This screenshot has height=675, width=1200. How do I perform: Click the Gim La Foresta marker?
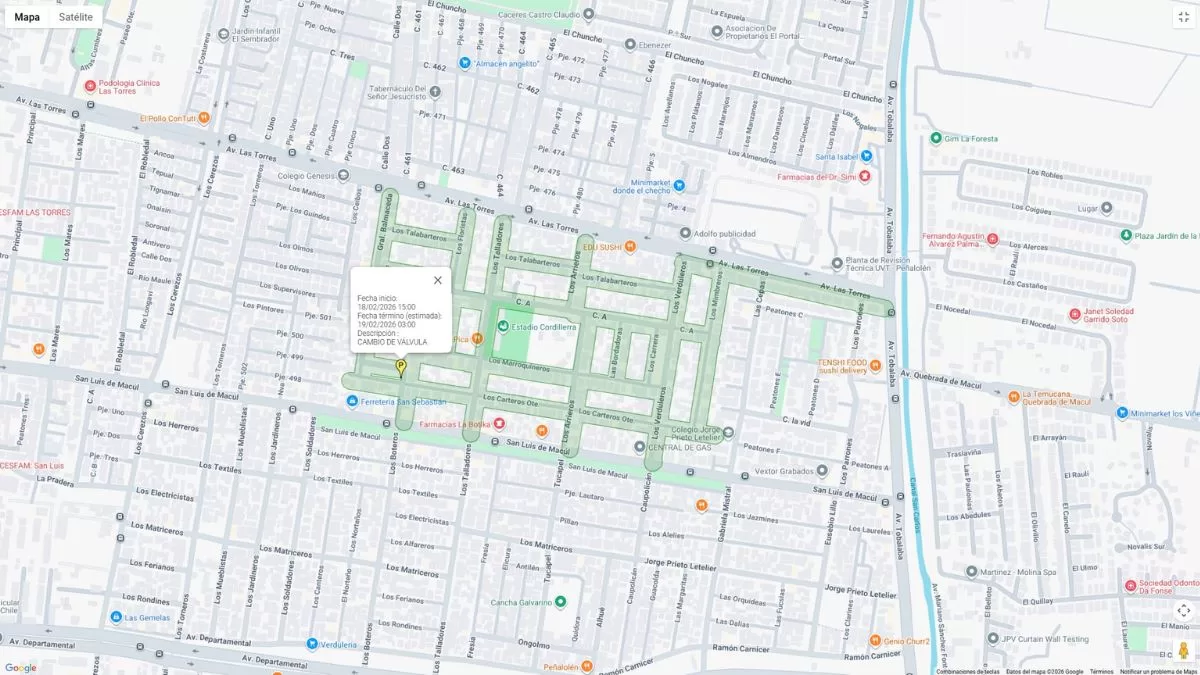click(x=935, y=138)
